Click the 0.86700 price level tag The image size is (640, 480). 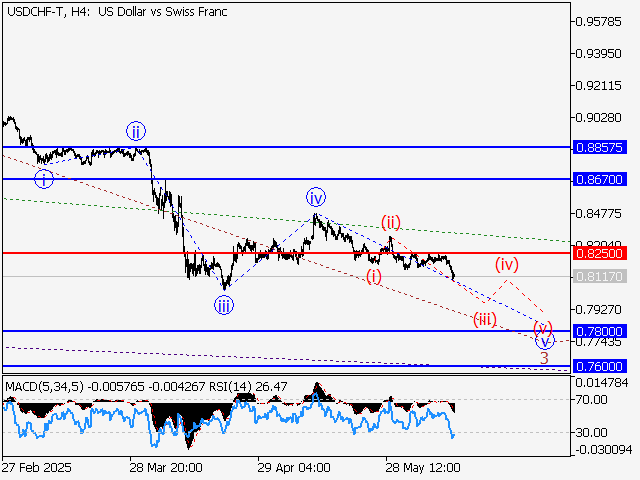(x=601, y=179)
